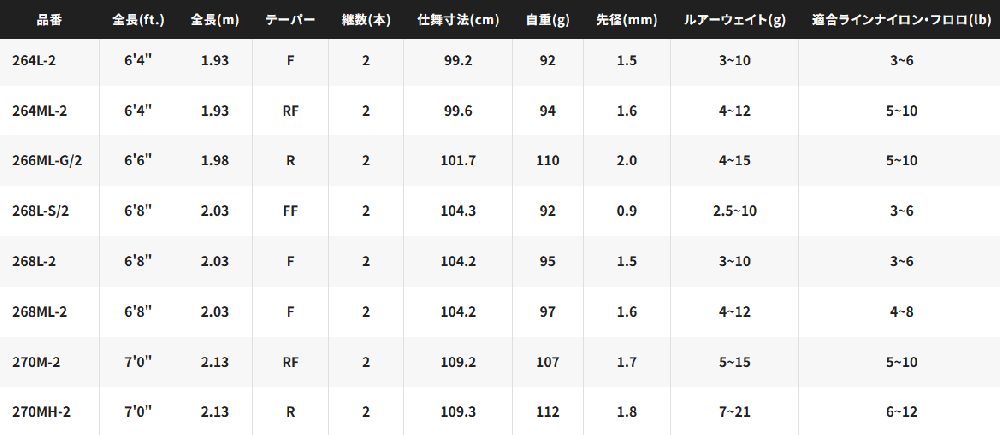The image size is (1000, 435).
Task: Select the 264ML-2 model cell
Action: click(40, 111)
